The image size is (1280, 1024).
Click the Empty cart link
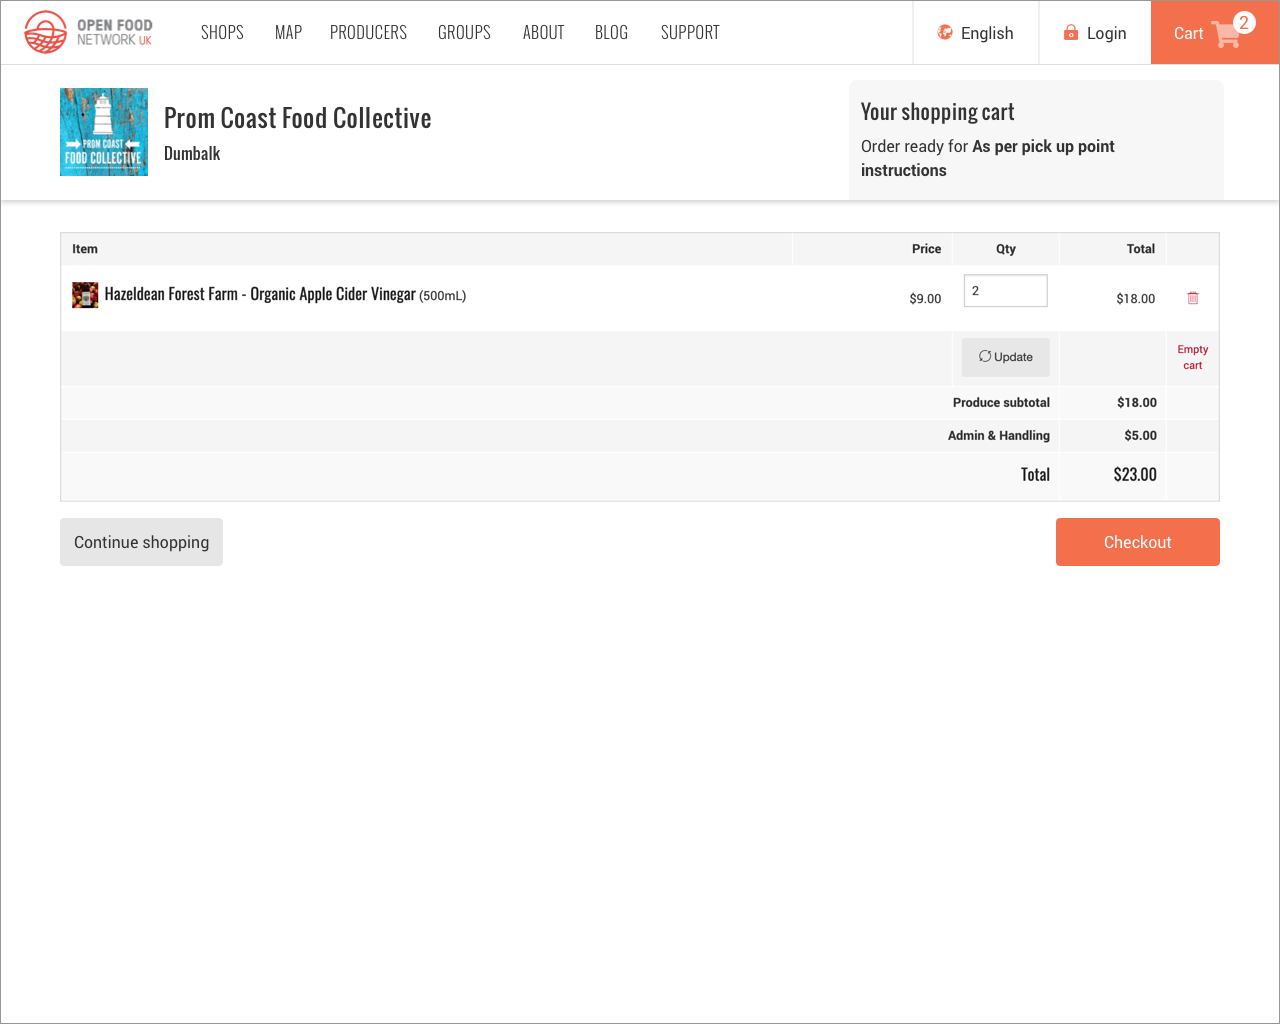pyautogui.click(x=1192, y=357)
